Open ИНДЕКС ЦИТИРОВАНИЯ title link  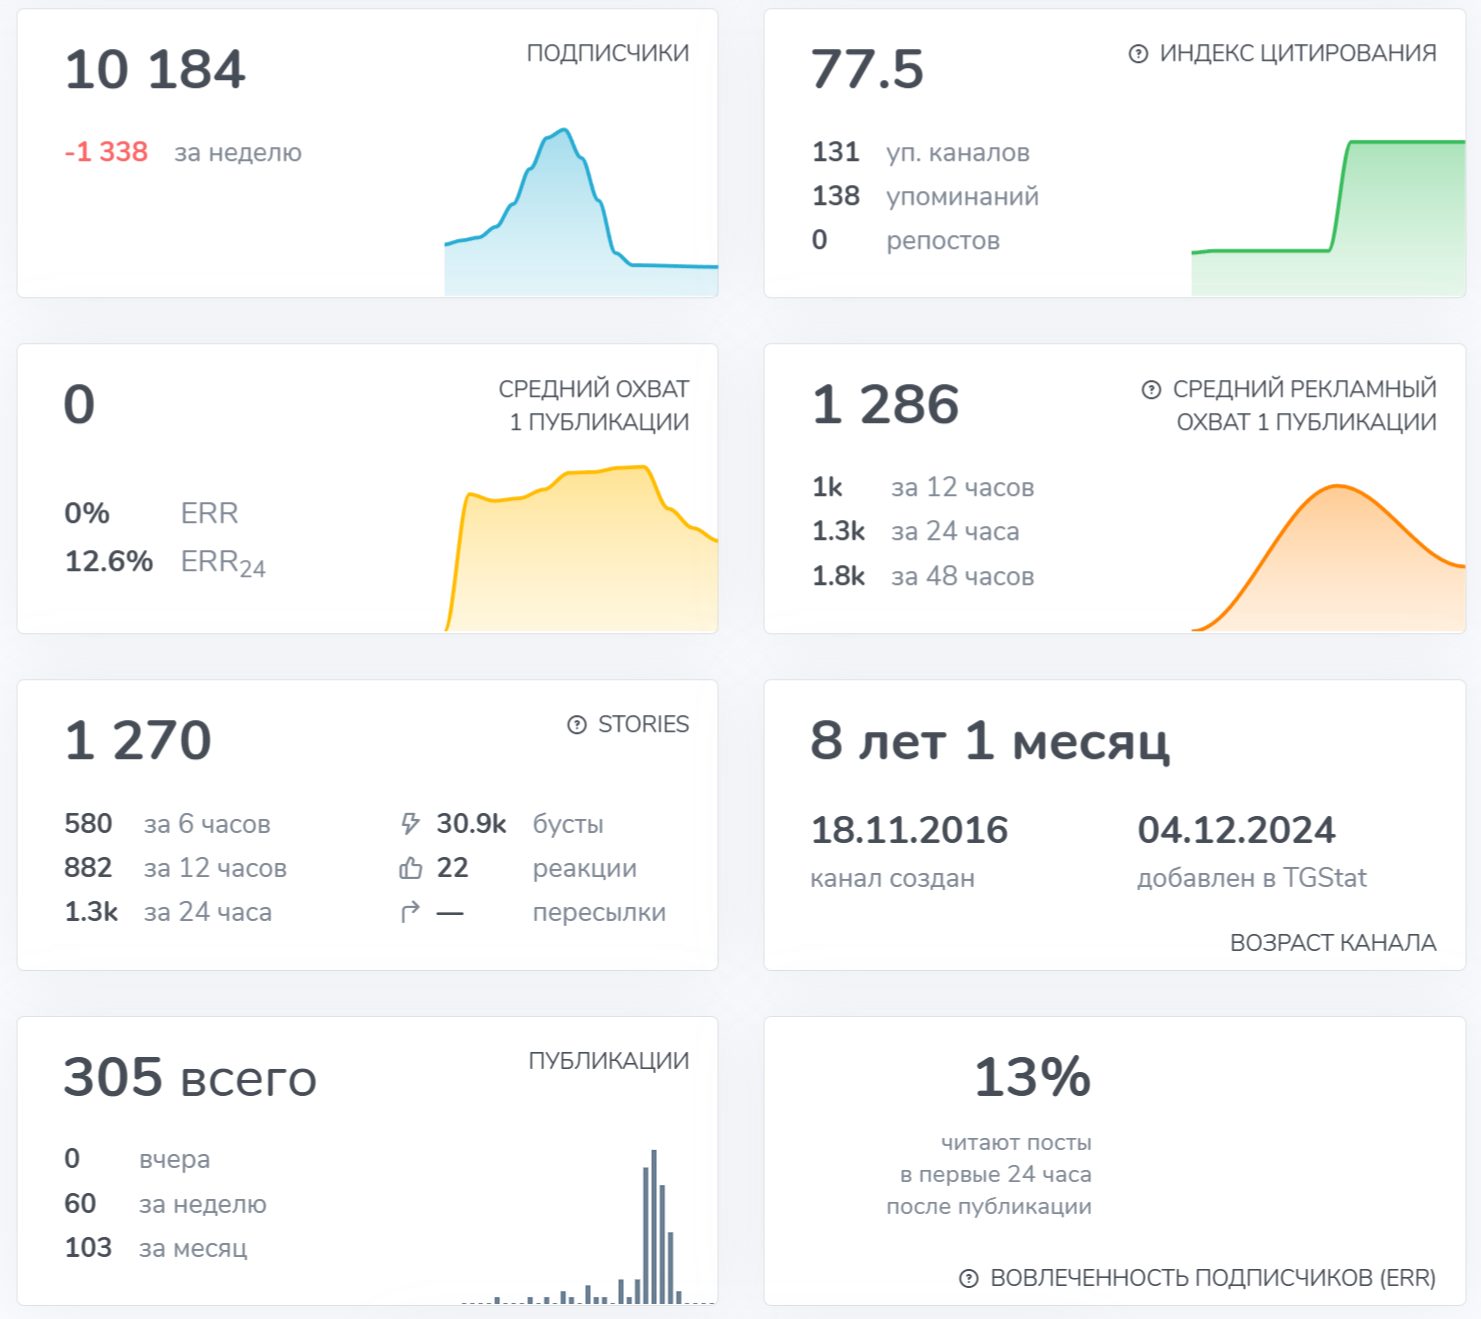(1298, 53)
